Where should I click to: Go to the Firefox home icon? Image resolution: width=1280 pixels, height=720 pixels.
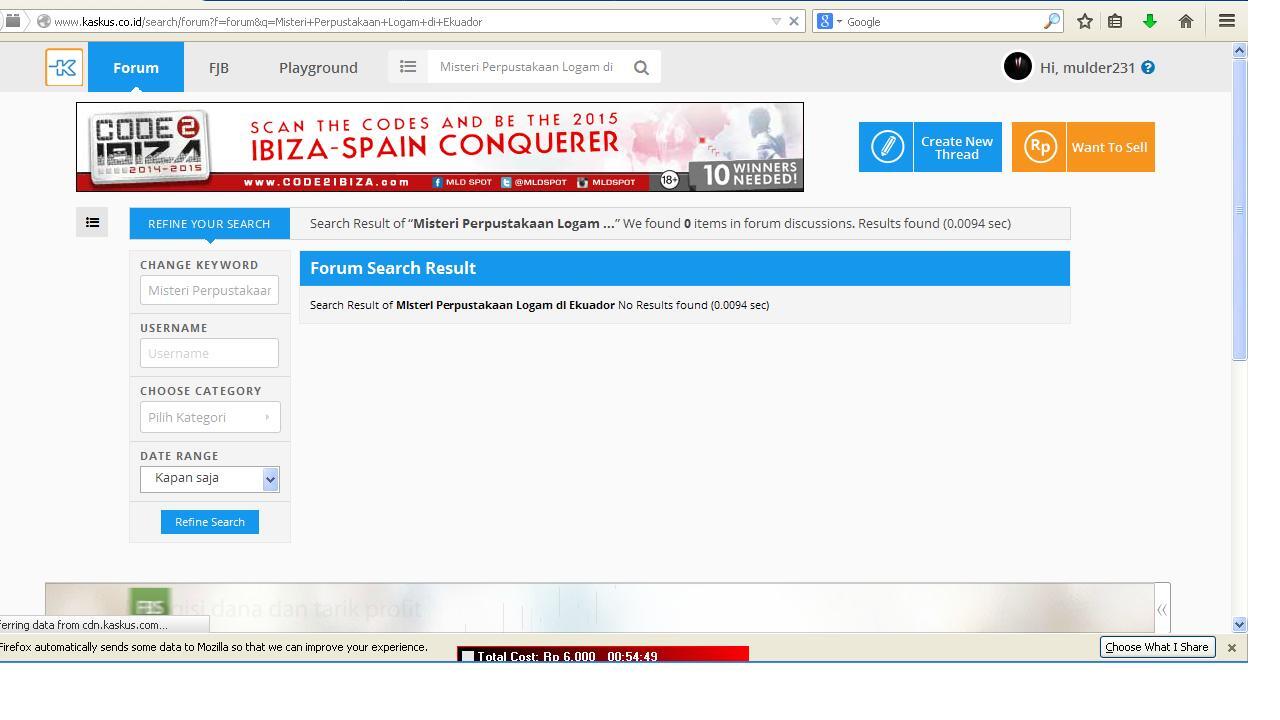point(1185,21)
